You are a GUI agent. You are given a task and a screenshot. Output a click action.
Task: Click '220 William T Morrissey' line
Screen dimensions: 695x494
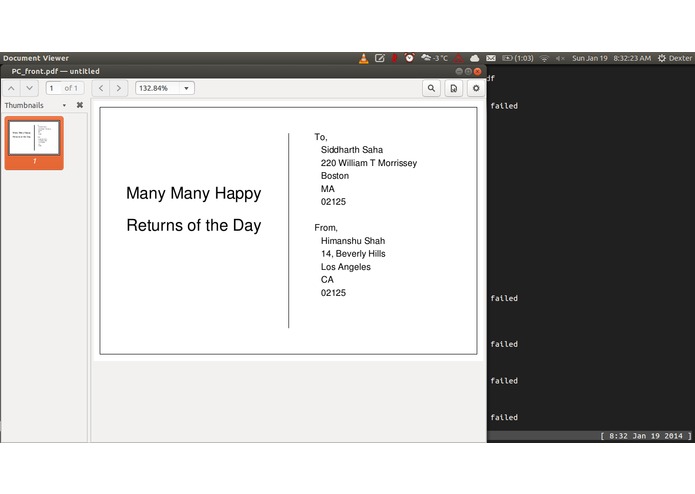369,163
